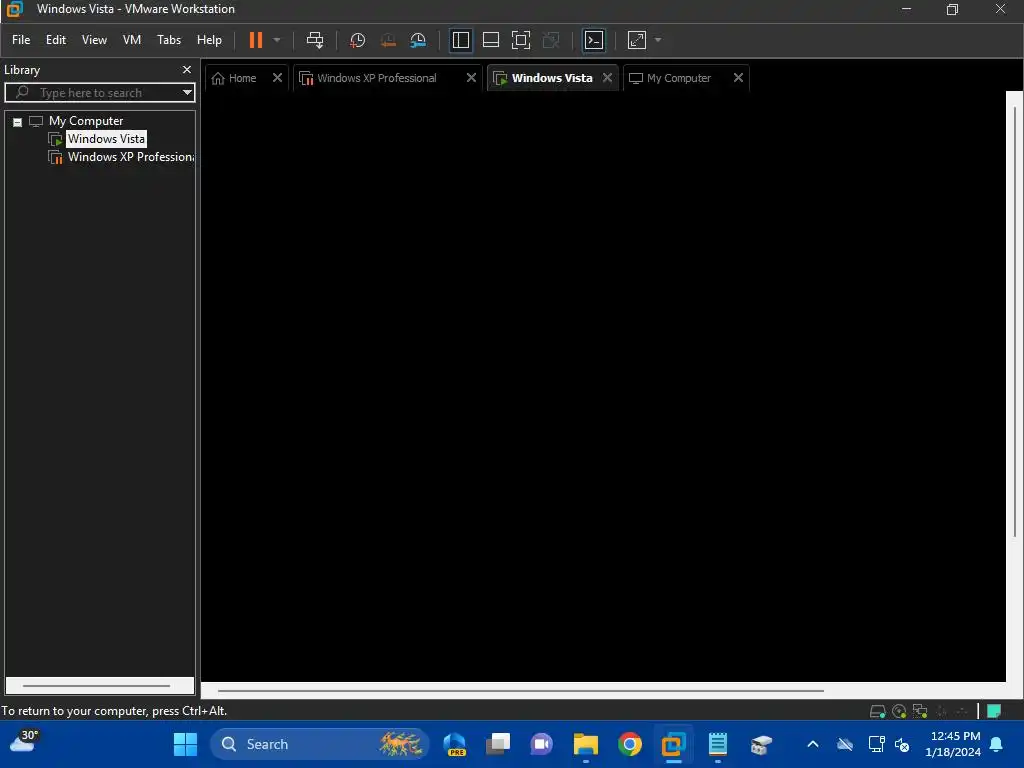Click the network tray icon

coord(876,744)
